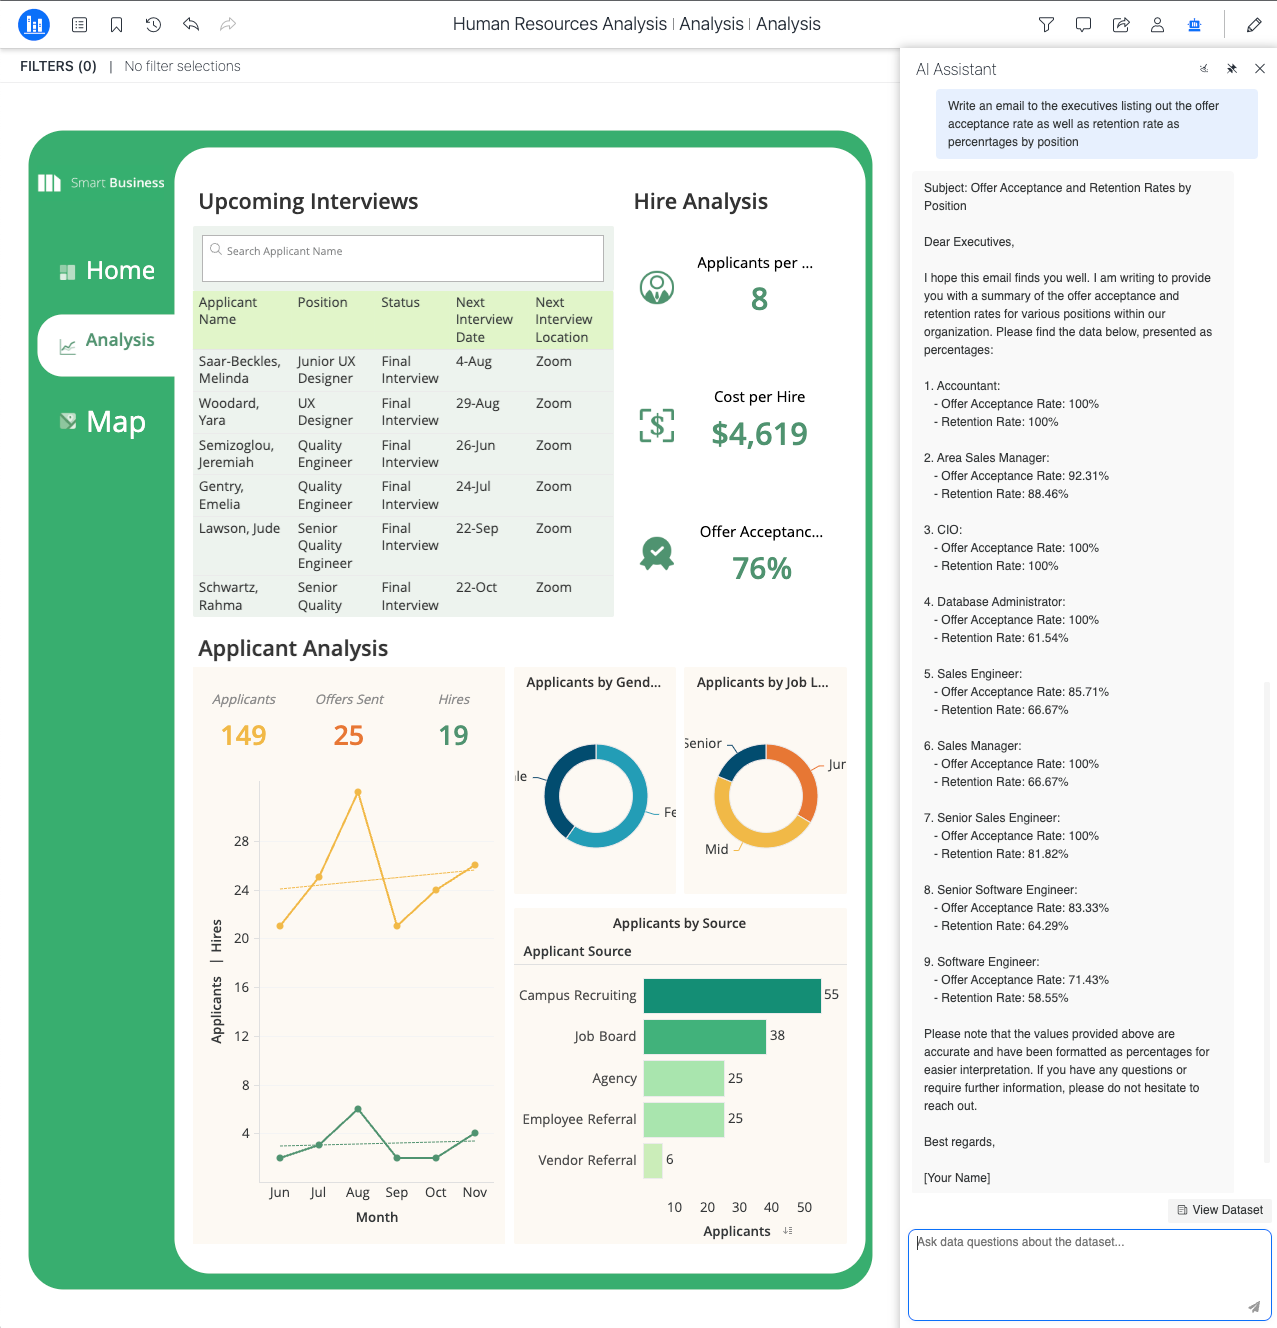Click the history clock icon

153,25
